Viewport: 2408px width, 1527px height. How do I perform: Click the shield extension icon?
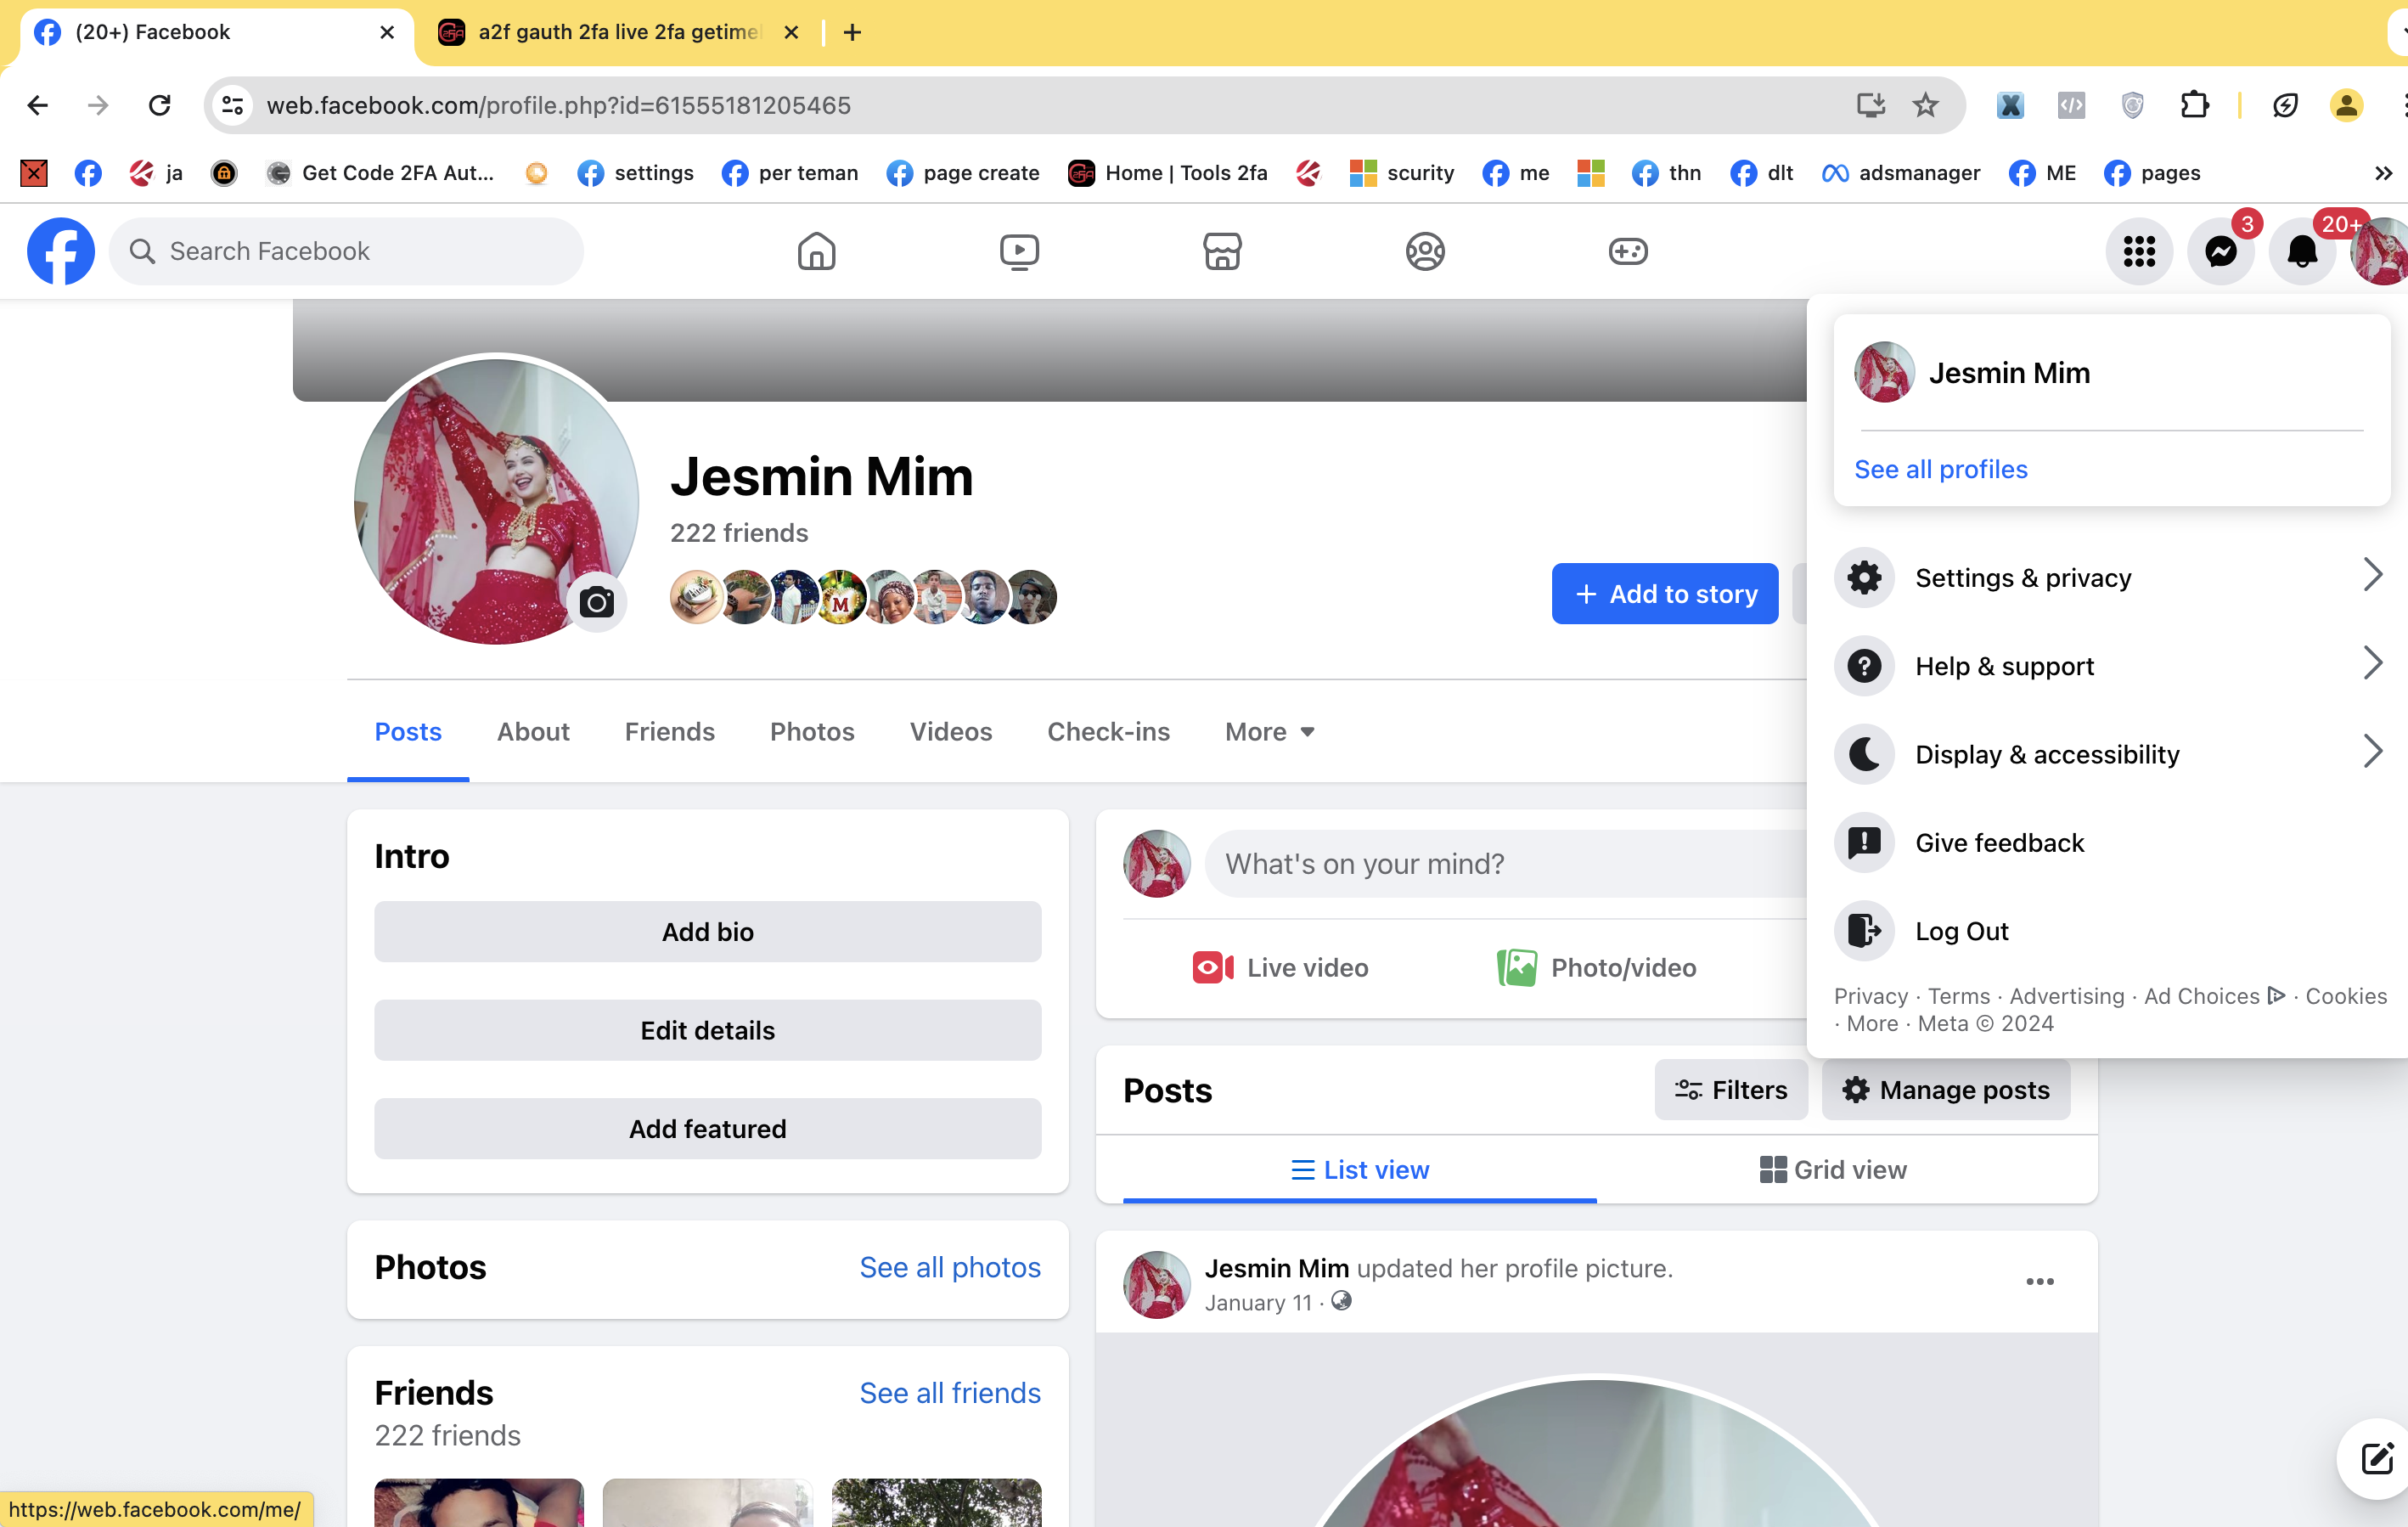click(2132, 105)
